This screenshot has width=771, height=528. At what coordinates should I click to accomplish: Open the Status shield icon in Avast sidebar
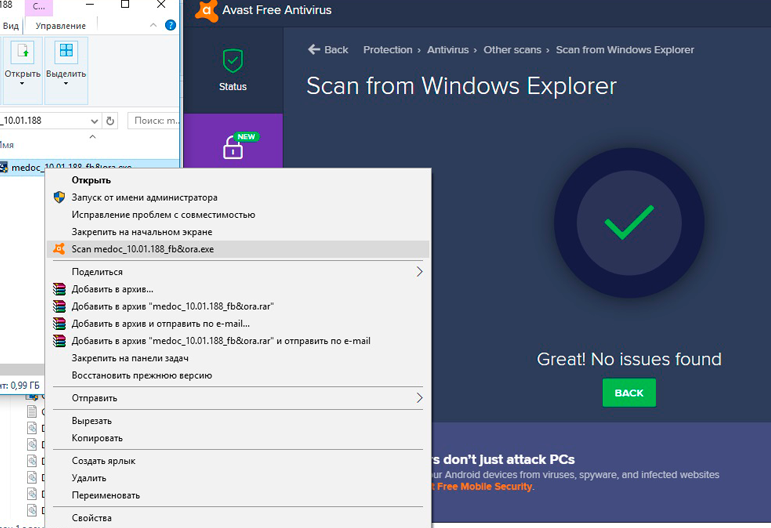(233, 61)
